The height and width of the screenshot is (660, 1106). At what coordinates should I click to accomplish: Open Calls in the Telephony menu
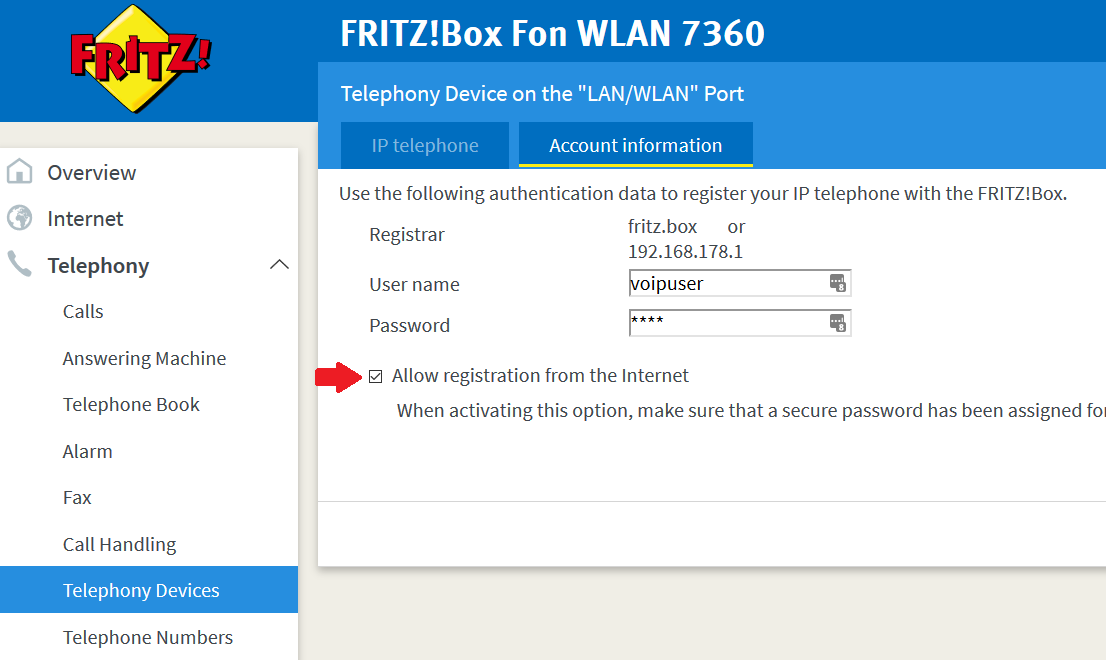click(x=83, y=312)
